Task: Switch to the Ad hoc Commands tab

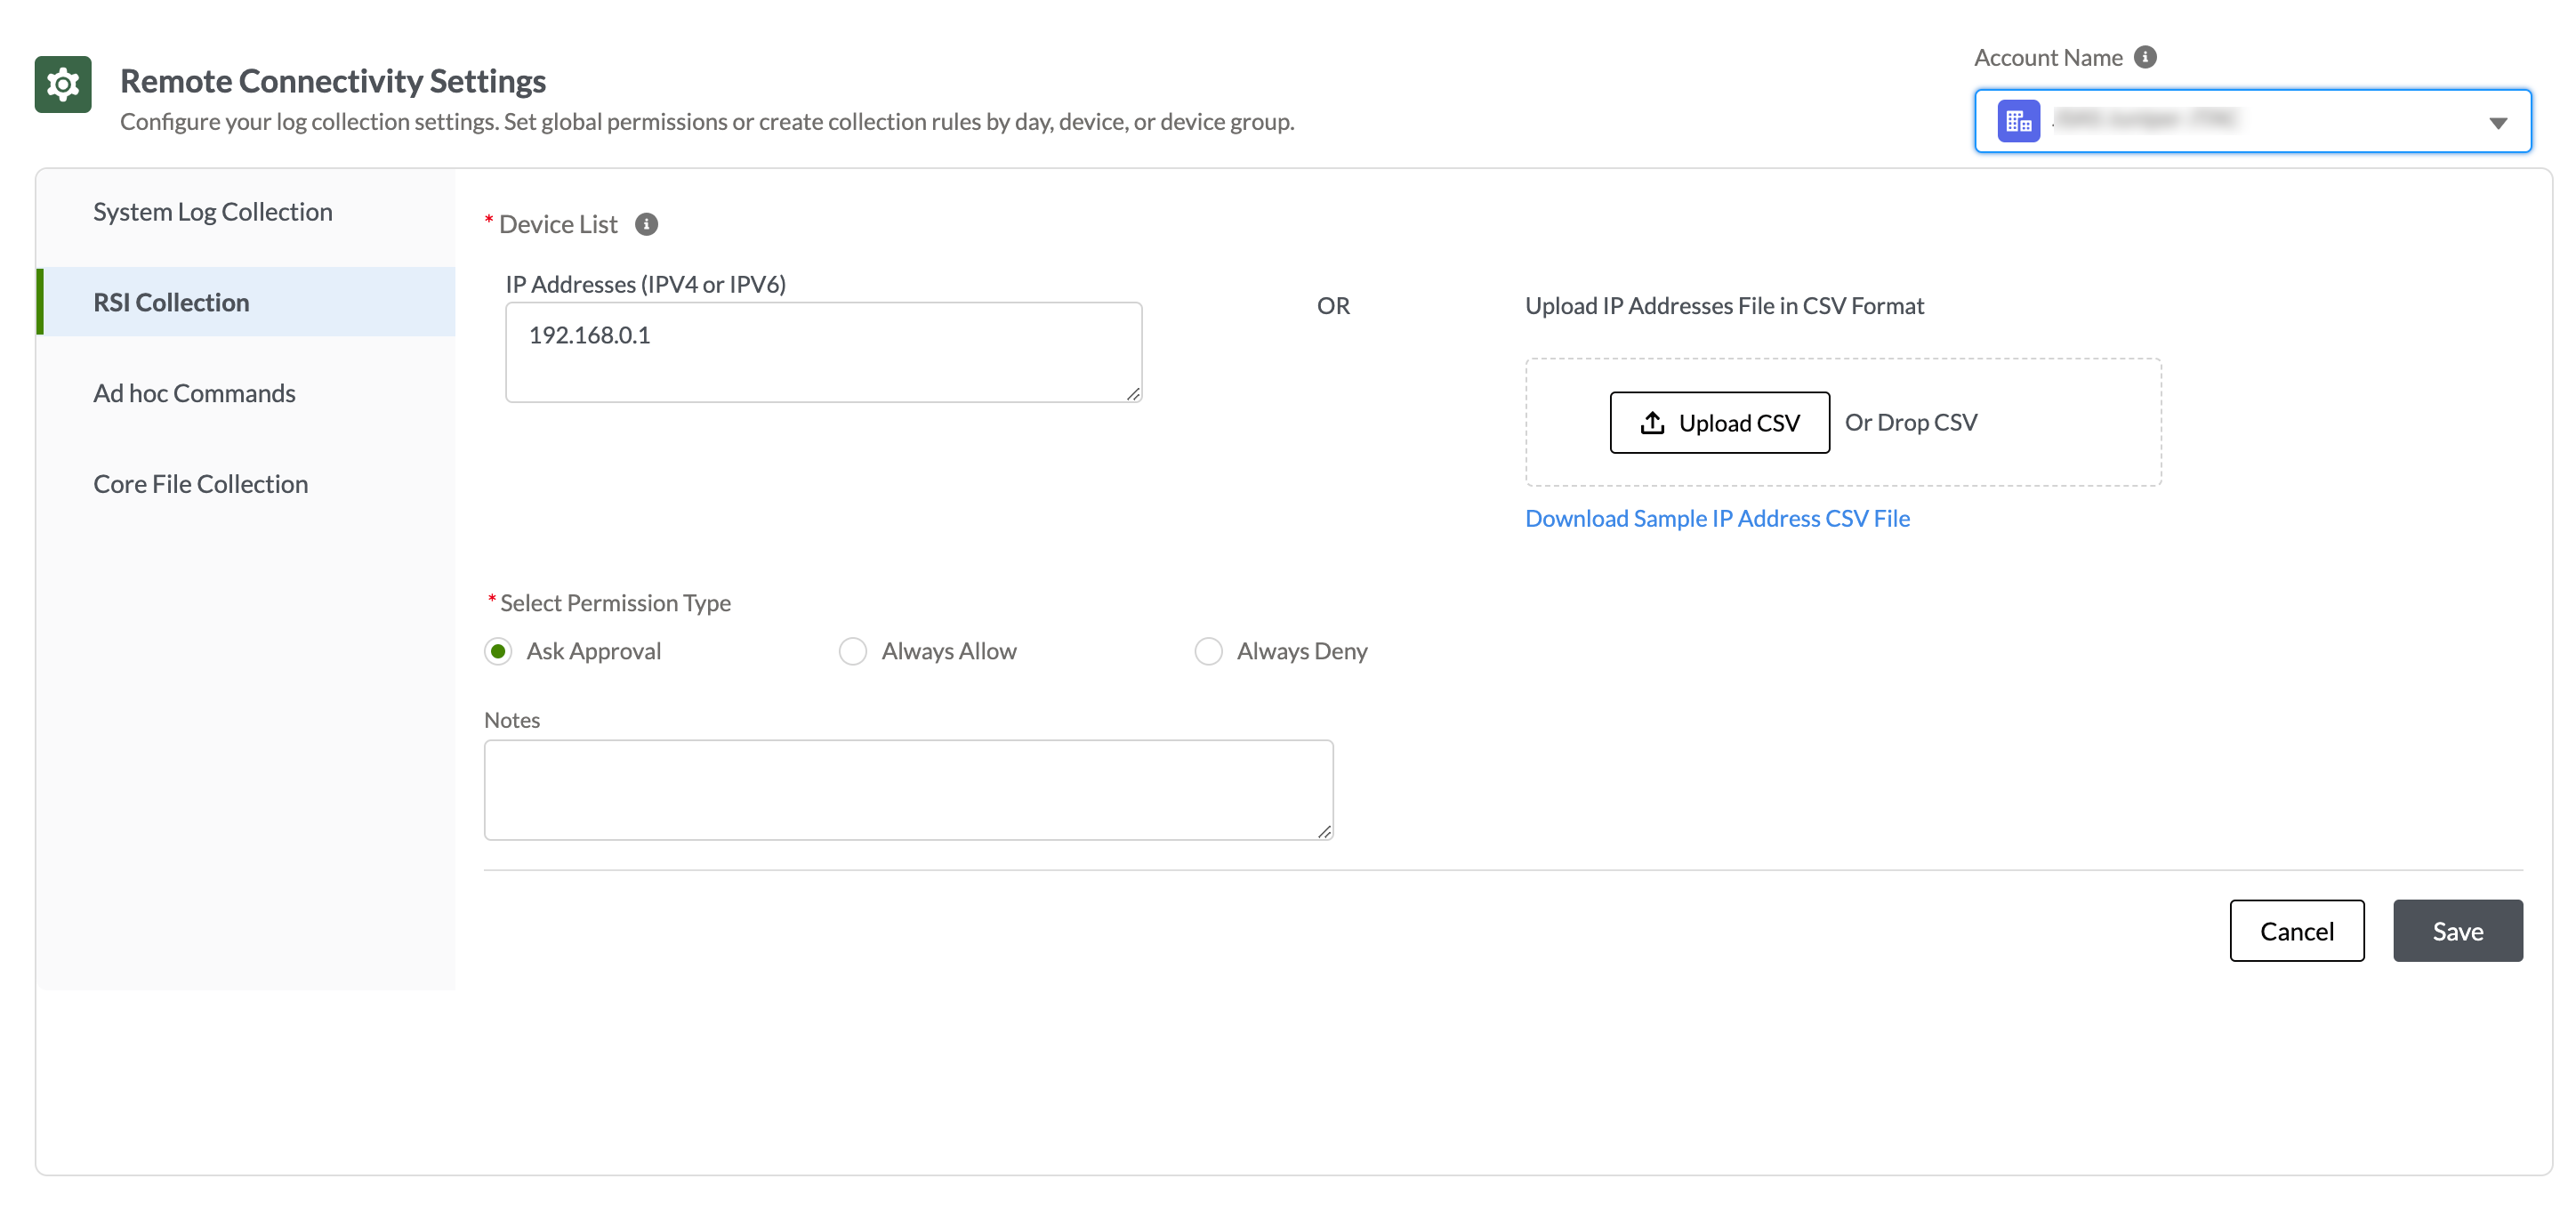Action: pos(194,392)
